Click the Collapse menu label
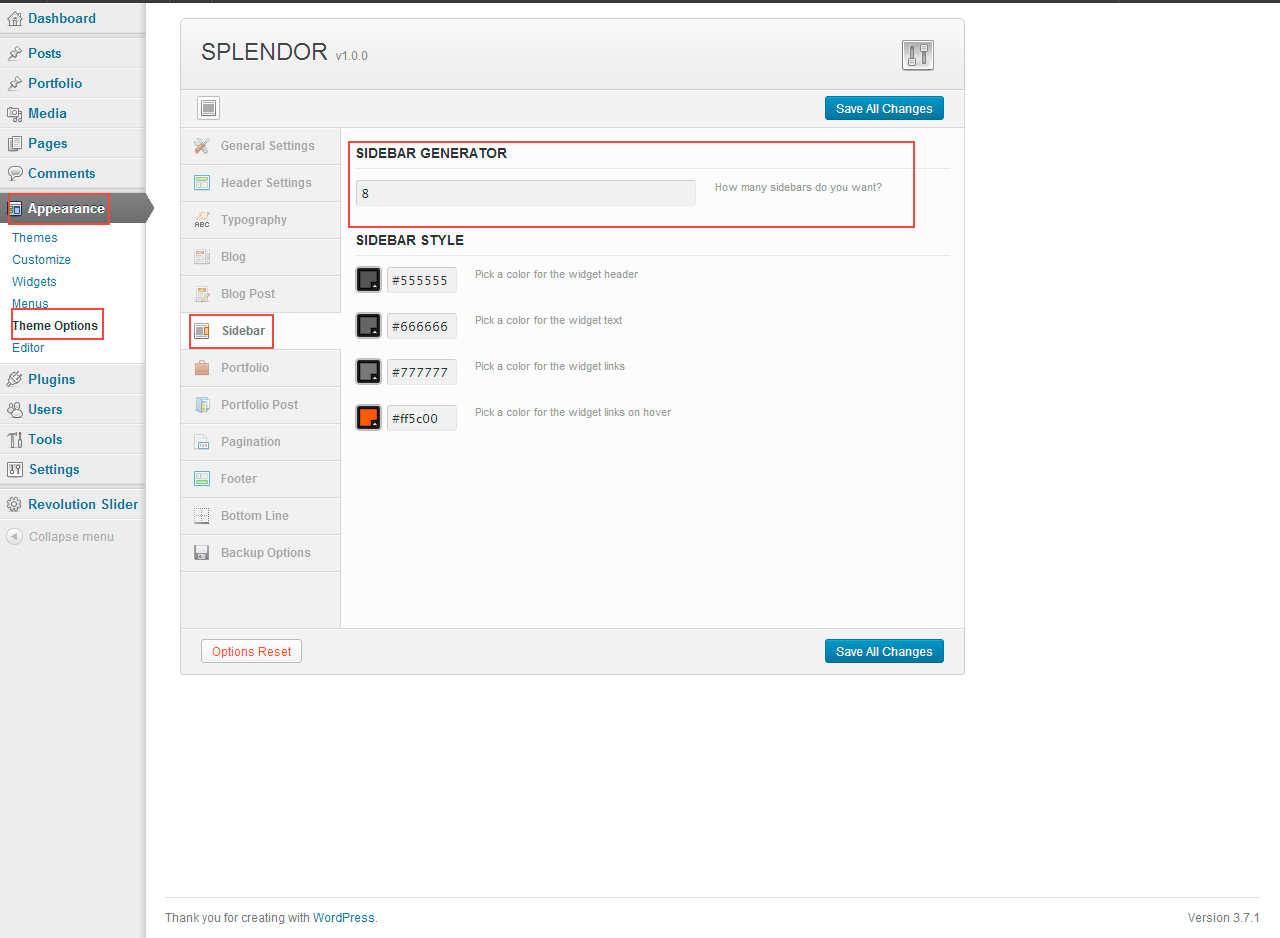This screenshot has width=1280, height=938. click(x=71, y=537)
